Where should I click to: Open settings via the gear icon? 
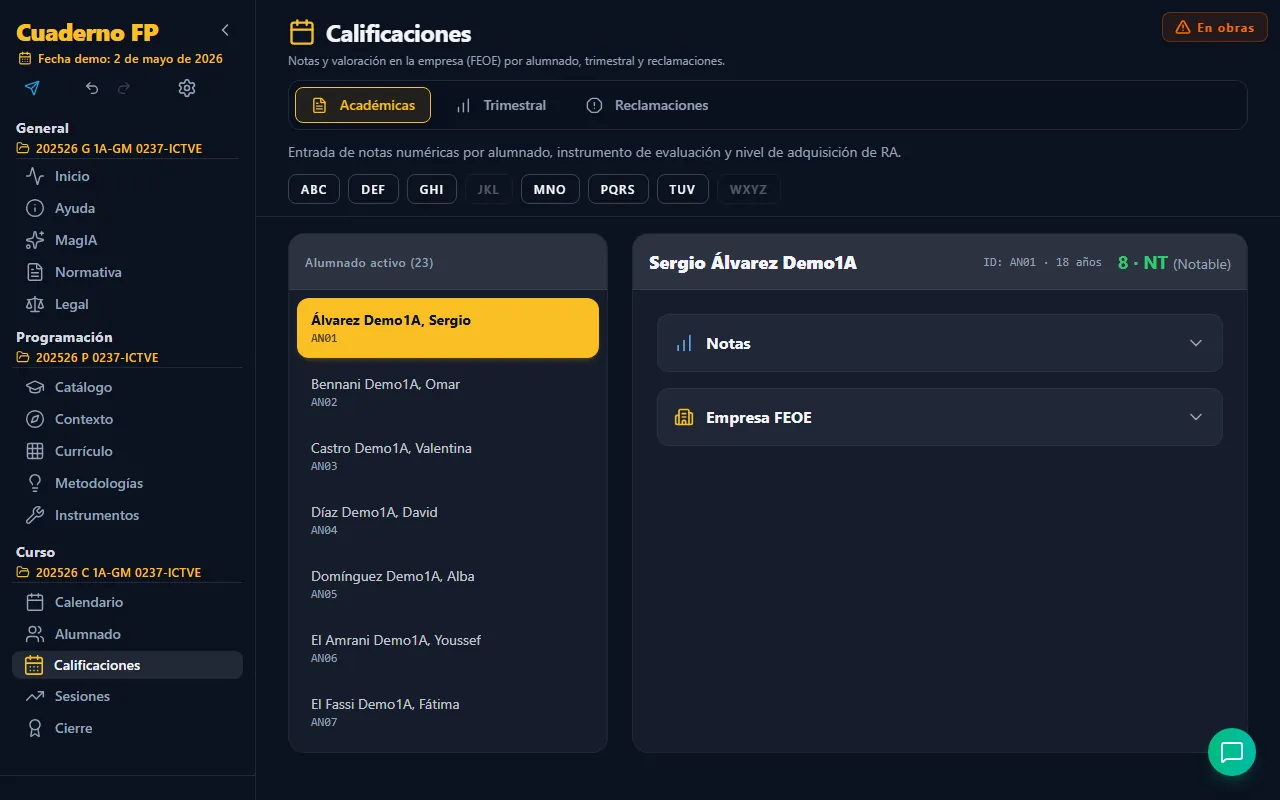[x=187, y=88]
